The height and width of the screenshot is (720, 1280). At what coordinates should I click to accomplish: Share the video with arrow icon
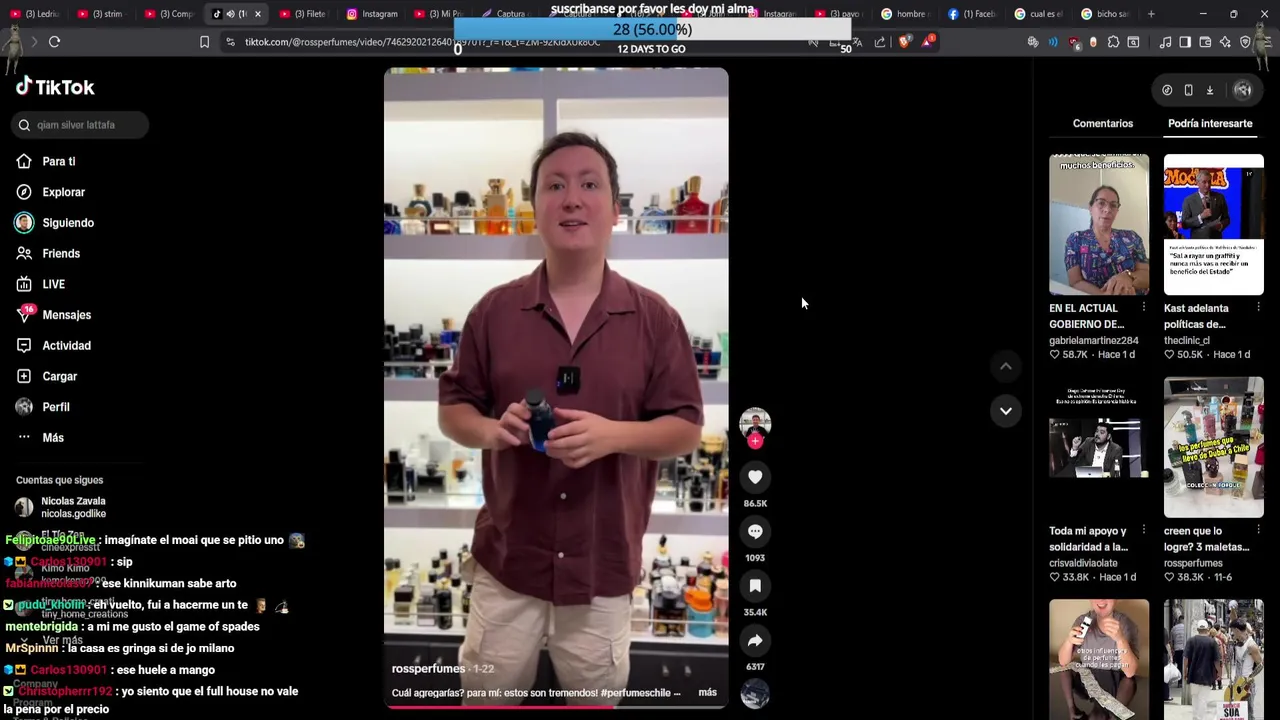(x=755, y=641)
